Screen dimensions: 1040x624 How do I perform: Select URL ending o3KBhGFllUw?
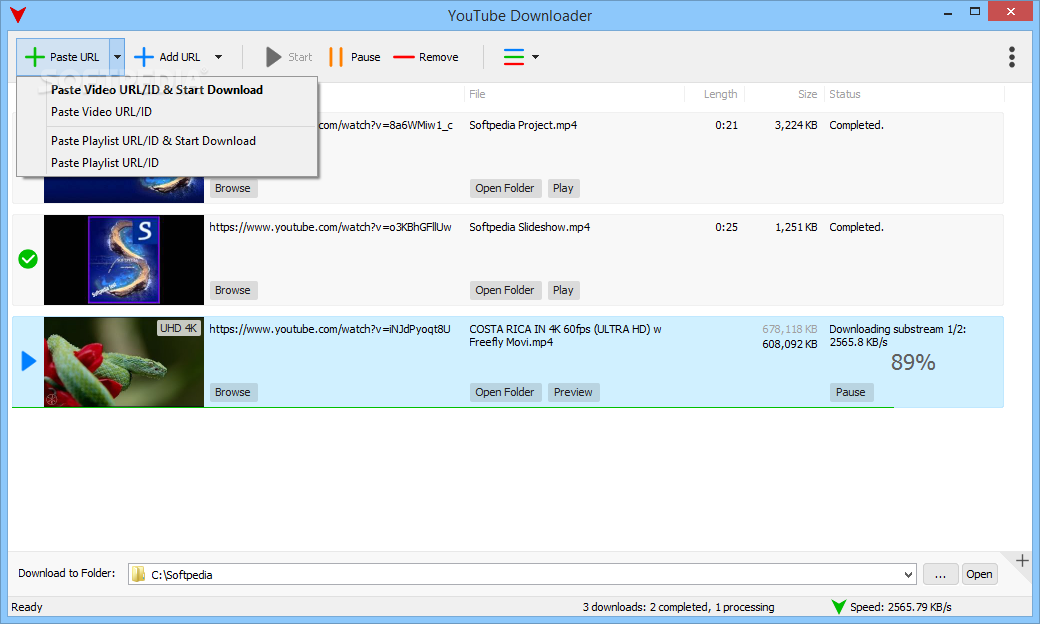(330, 227)
